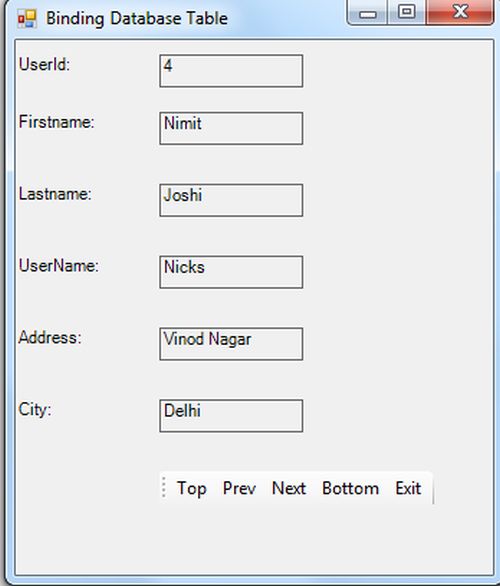Select the UserName field showing Nicks
The width and height of the screenshot is (500, 586).
pos(231,272)
